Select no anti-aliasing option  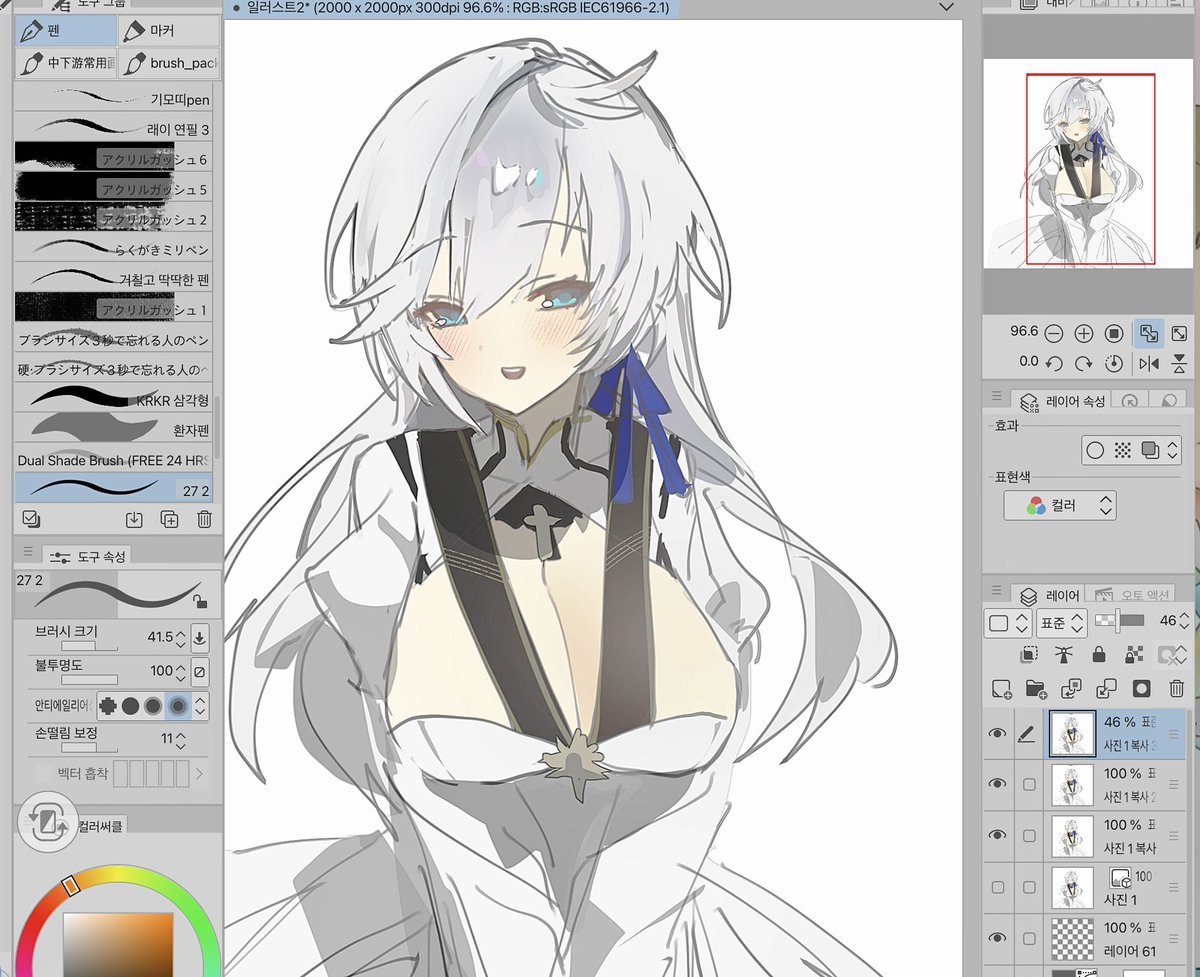click(x=109, y=706)
